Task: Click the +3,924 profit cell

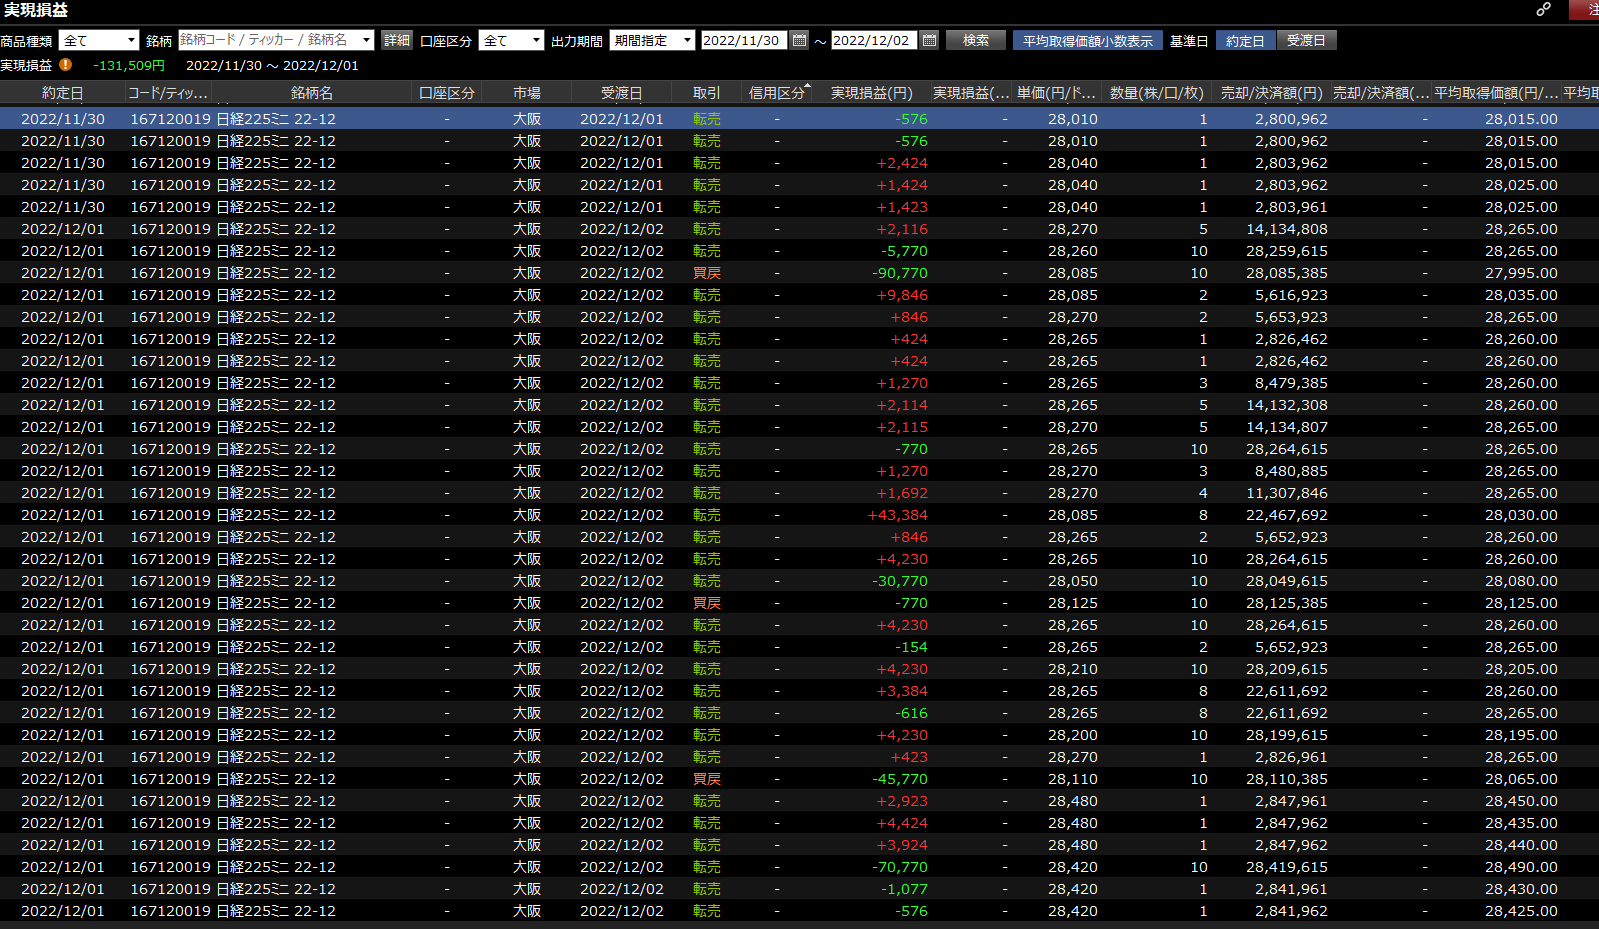Action: (902, 845)
